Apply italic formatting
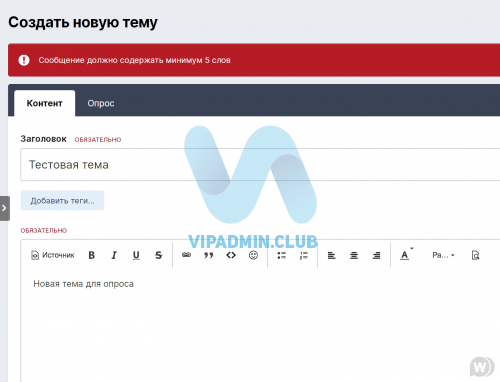Viewport: 500px width, 382px height. [x=114, y=255]
